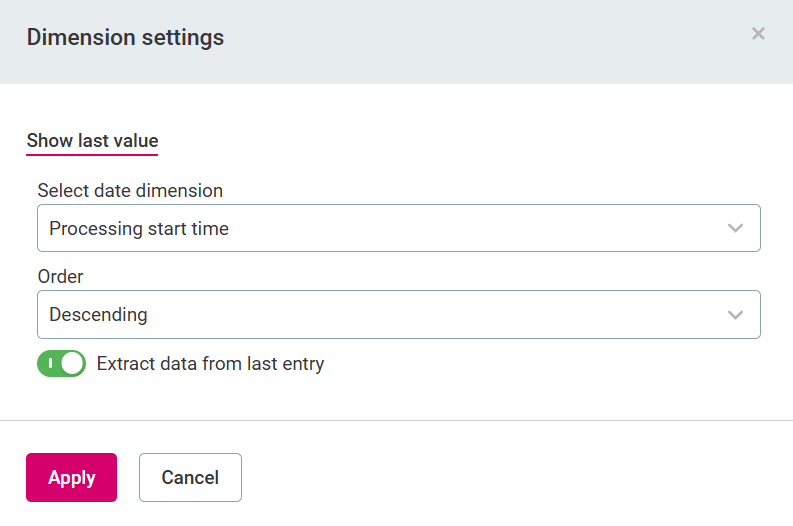
Task: Click the pink underline beneath Show last value
Action: click(92, 155)
